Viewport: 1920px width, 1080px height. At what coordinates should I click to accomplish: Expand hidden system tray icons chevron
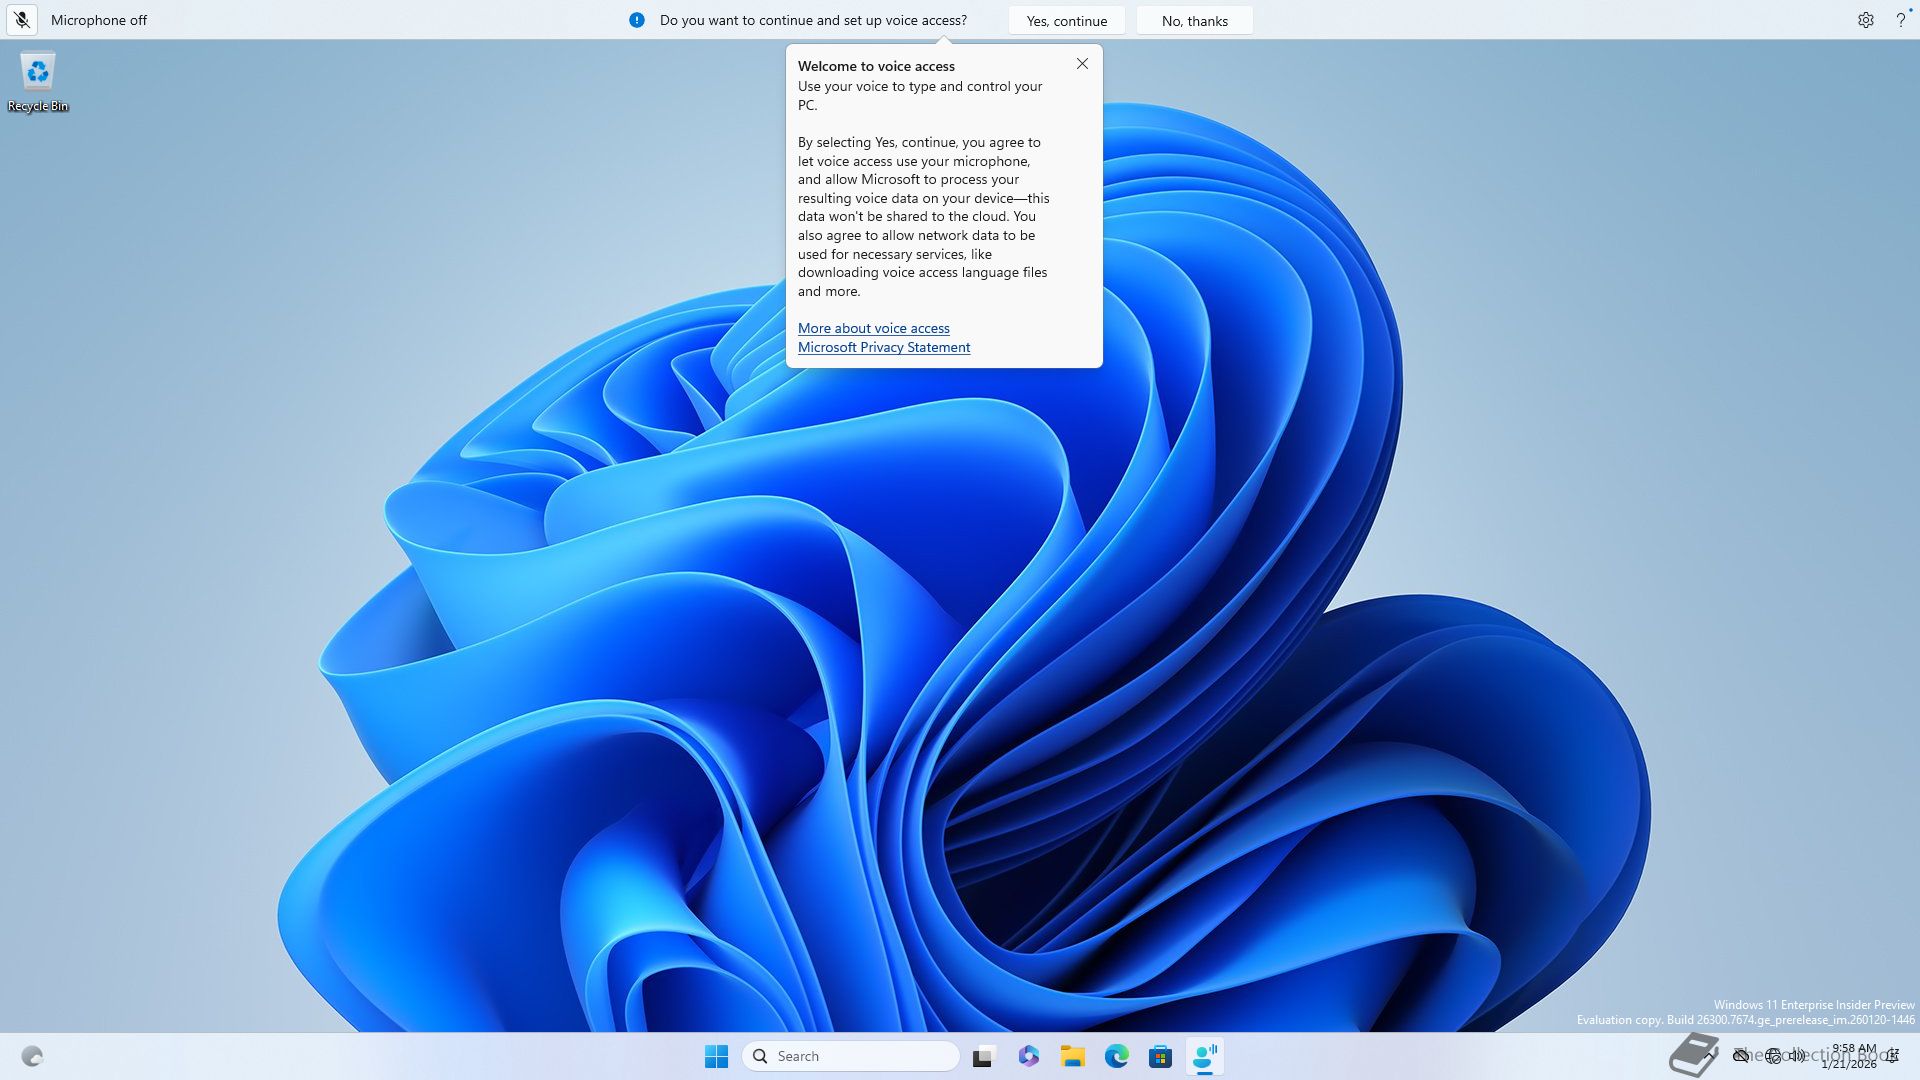1711,1055
